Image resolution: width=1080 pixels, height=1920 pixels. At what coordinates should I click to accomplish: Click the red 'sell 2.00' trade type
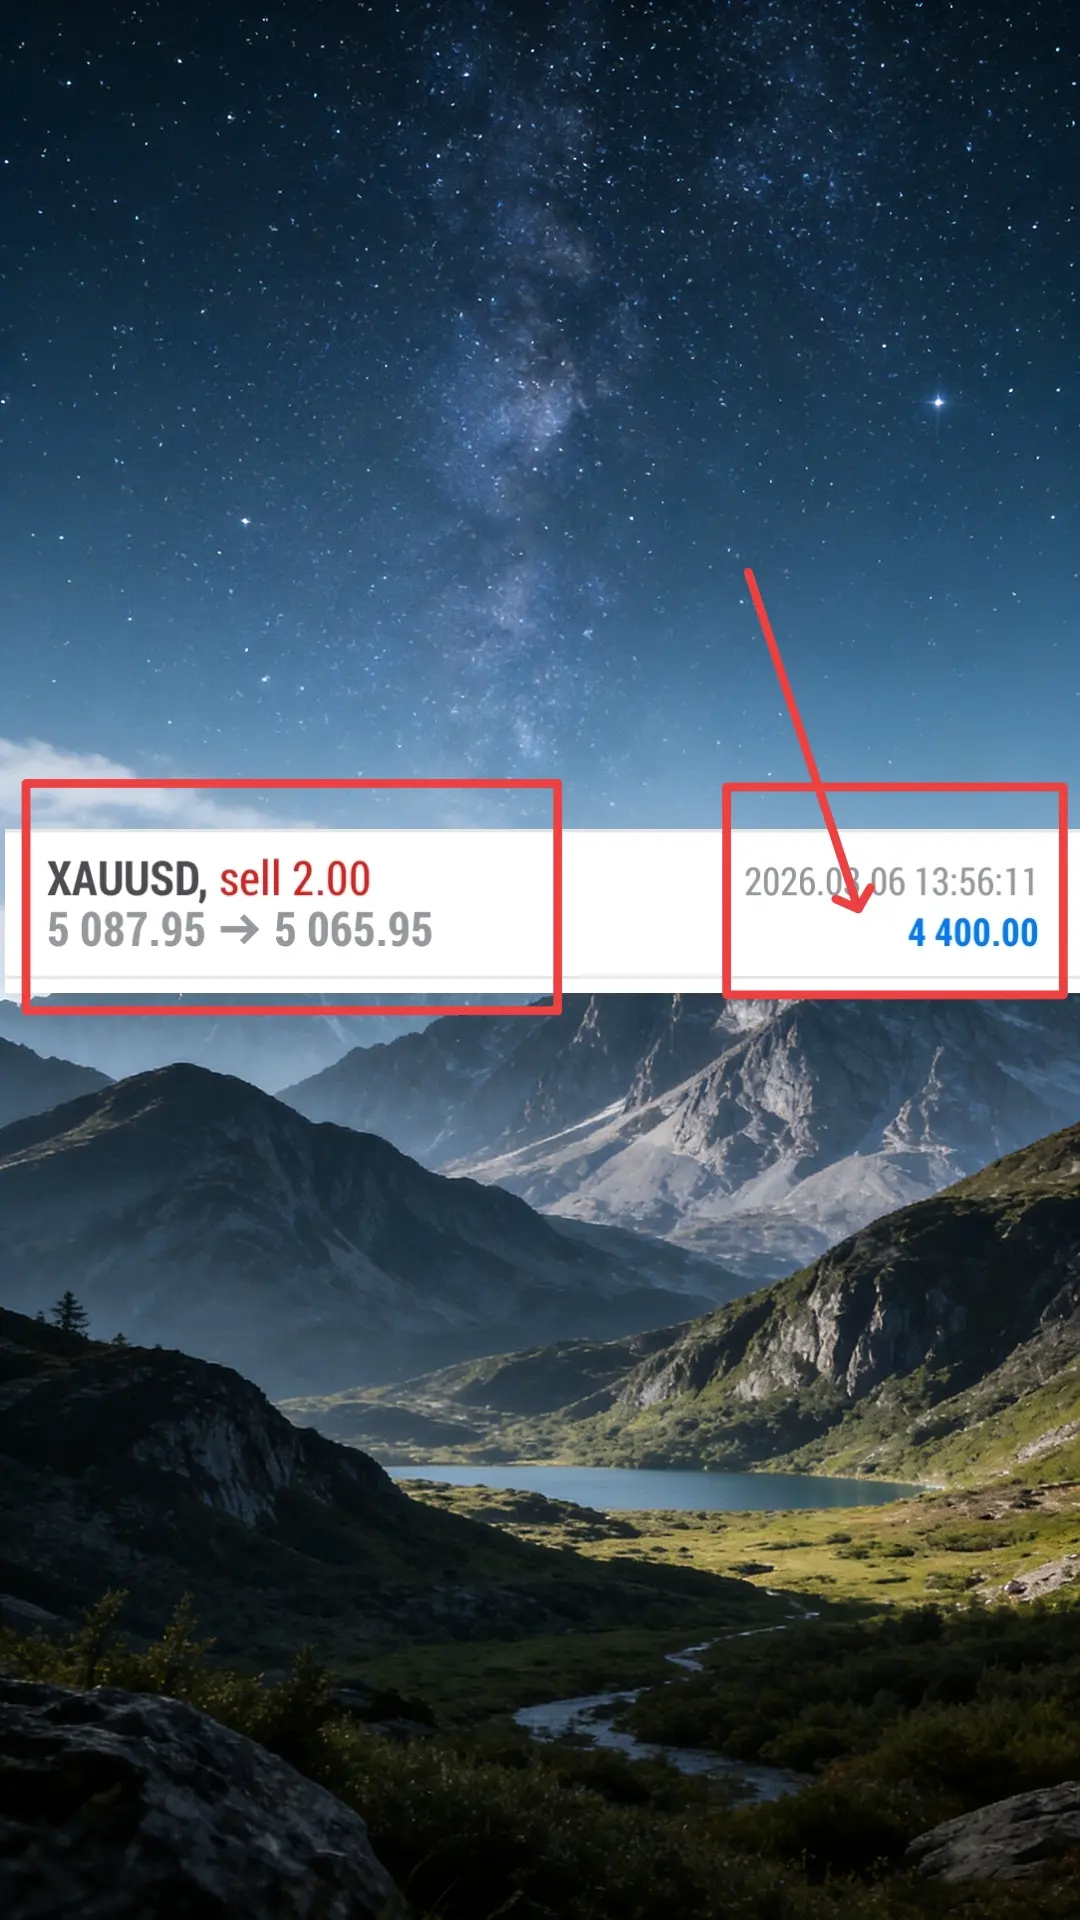(295, 880)
